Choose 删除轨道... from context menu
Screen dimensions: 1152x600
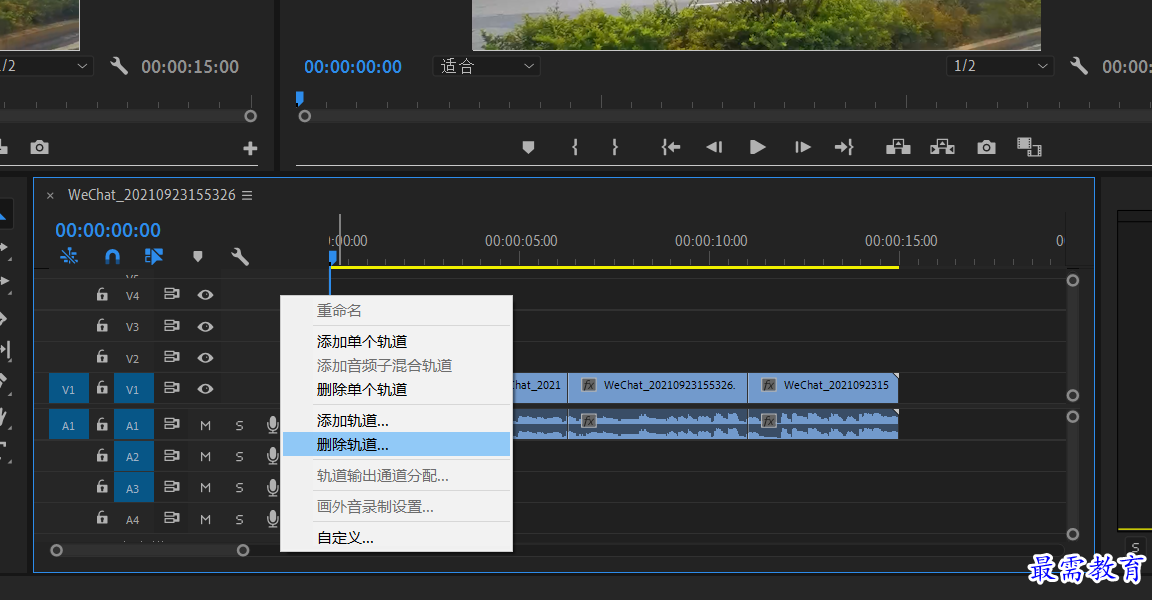tap(397, 444)
